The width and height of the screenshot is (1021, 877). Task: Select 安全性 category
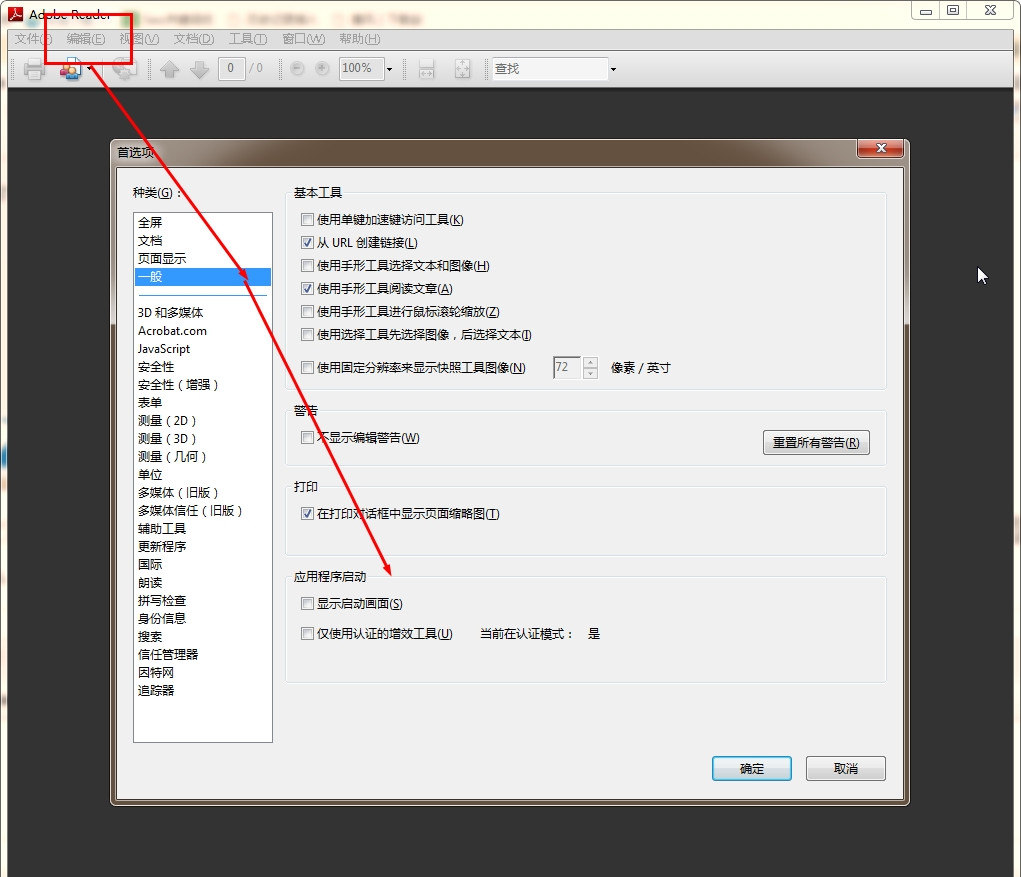point(203,367)
